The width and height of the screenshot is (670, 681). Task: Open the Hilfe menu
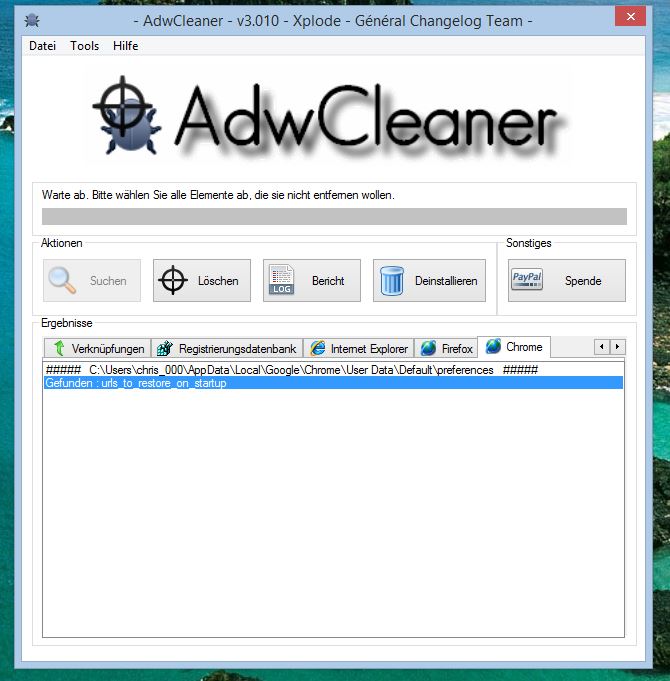(125, 46)
